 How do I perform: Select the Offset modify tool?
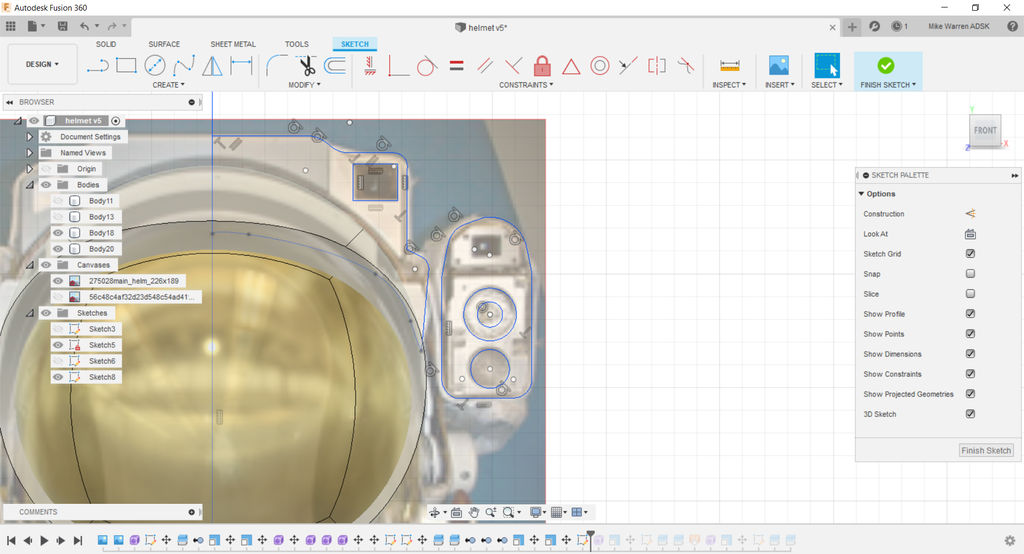(335, 65)
